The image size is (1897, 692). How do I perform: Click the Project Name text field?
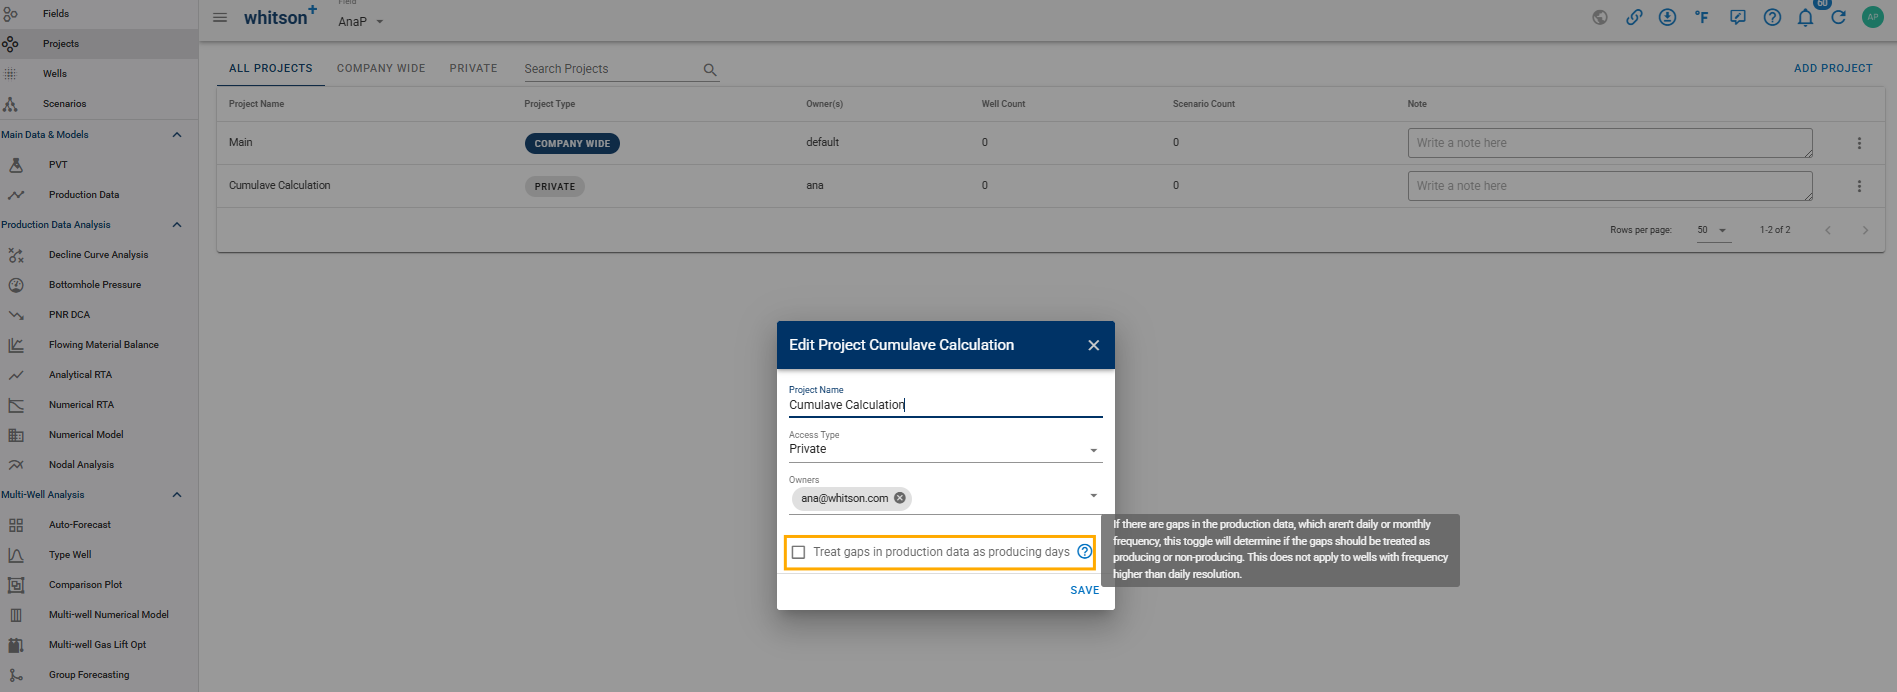coord(944,405)
